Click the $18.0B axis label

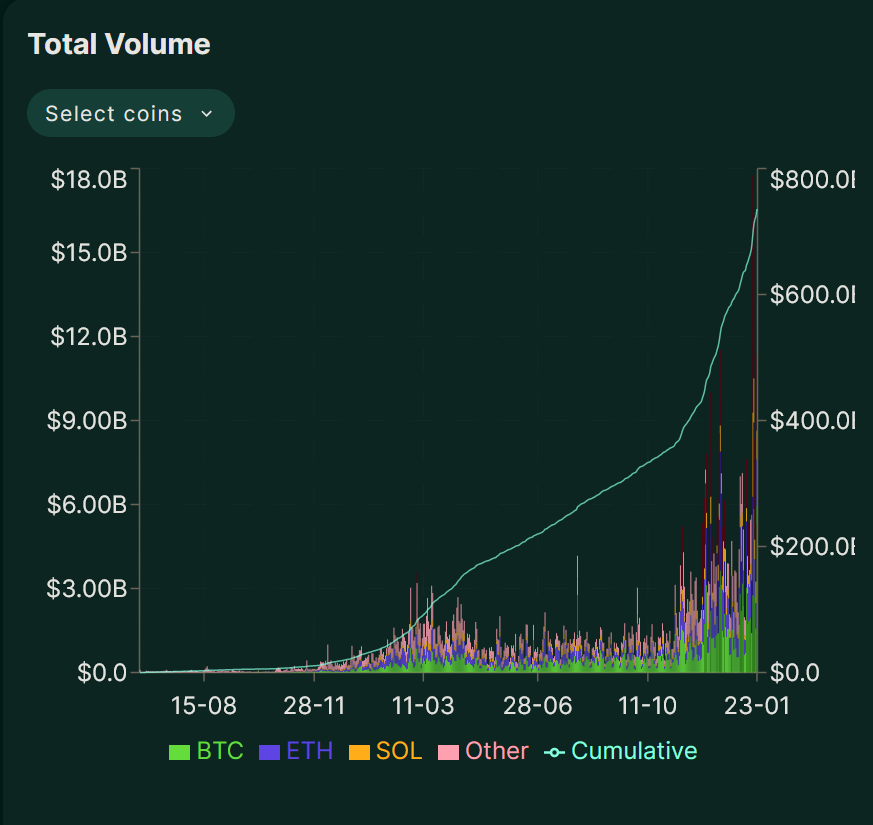click(89, 180)
